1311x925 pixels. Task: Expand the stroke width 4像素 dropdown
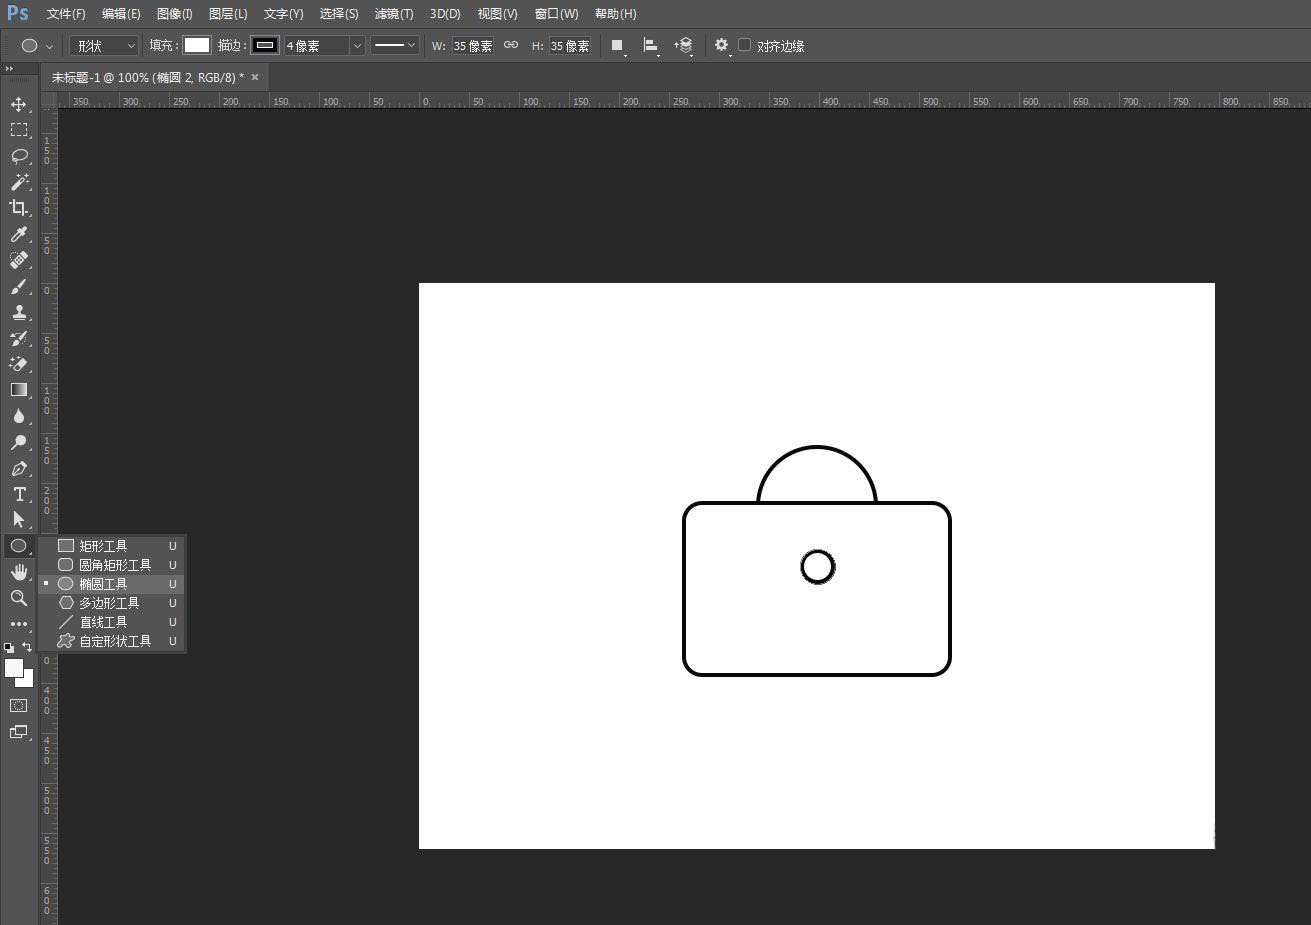pos(356,46)
